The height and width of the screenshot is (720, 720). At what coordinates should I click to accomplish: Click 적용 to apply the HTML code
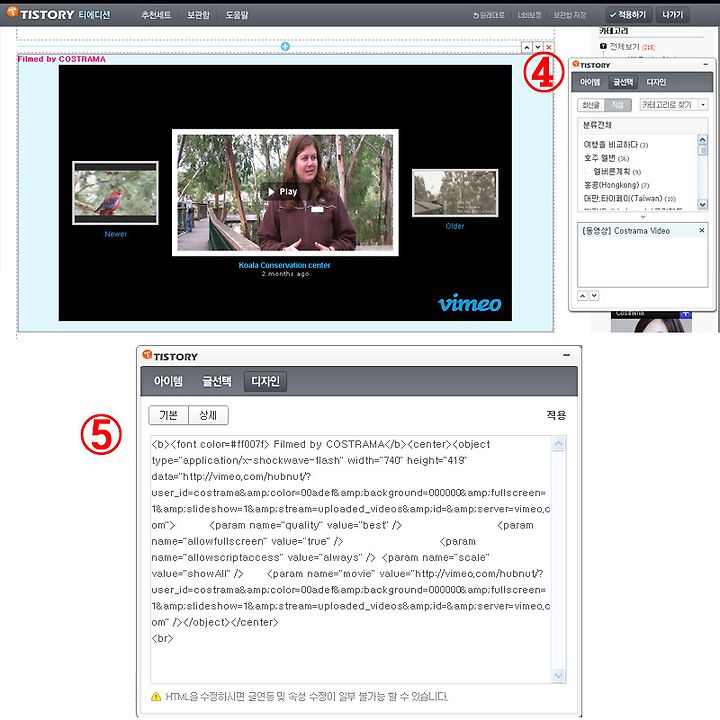click(556, 415)
